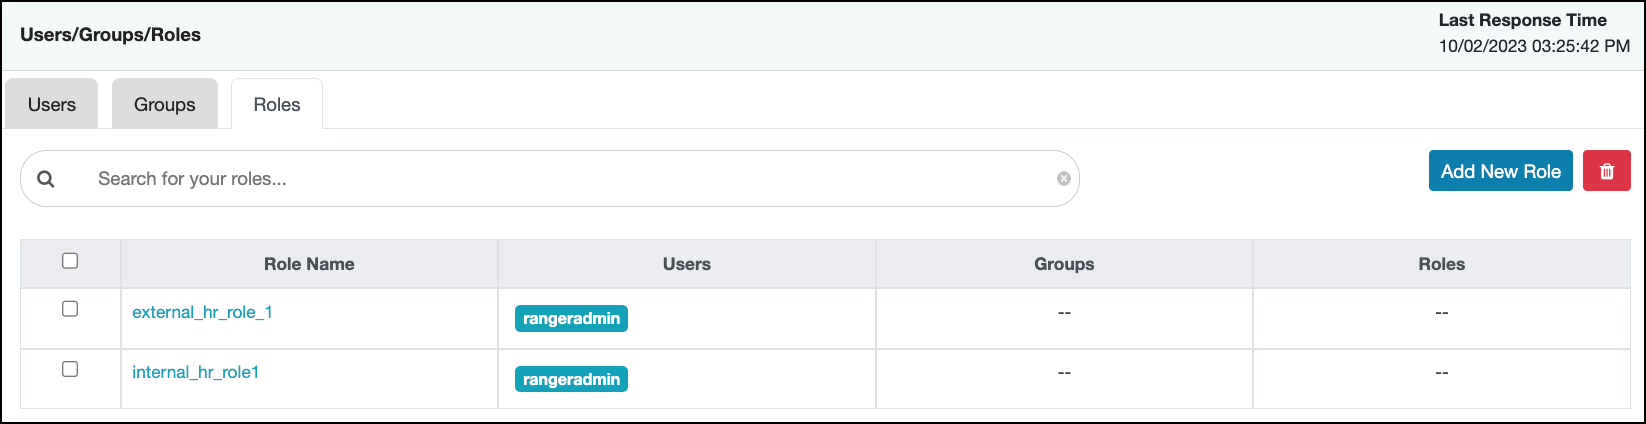
Task: Click the Groups column header
Action: pyautogui.click(x=1064, y=264)
